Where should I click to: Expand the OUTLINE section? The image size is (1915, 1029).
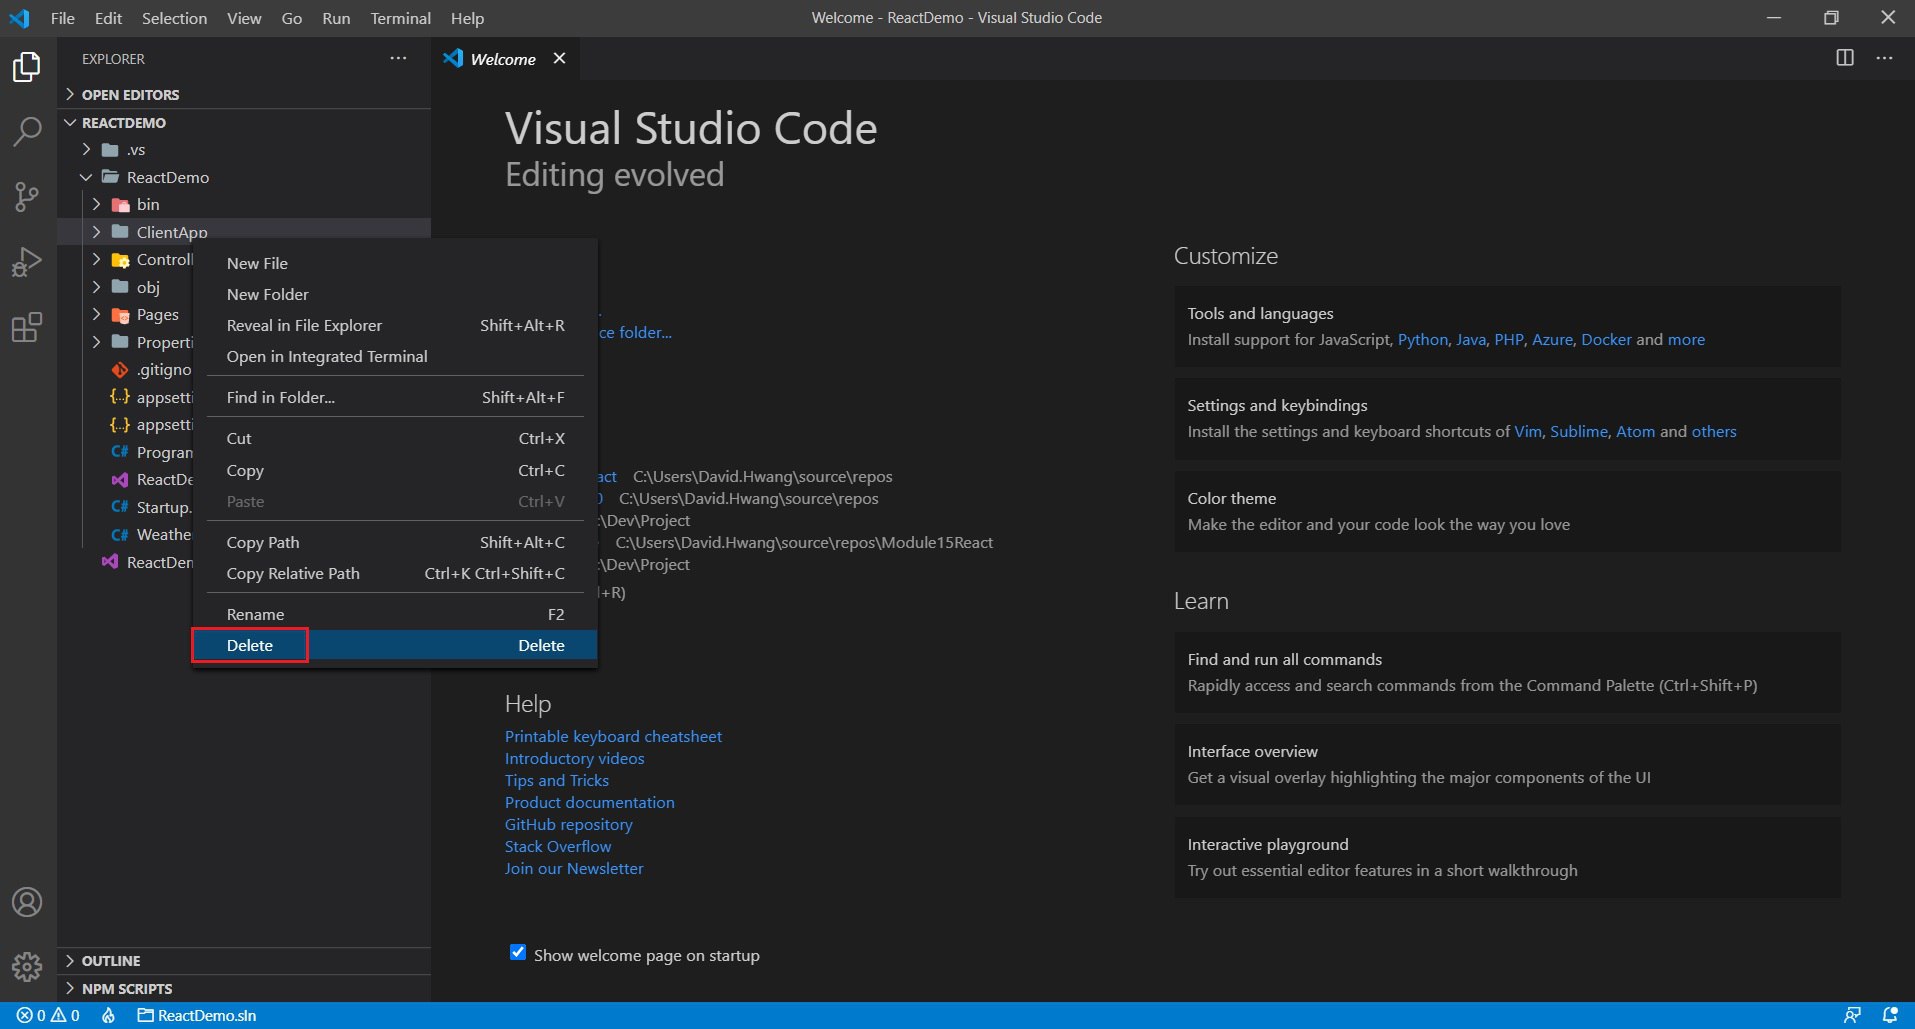point(244,960)
